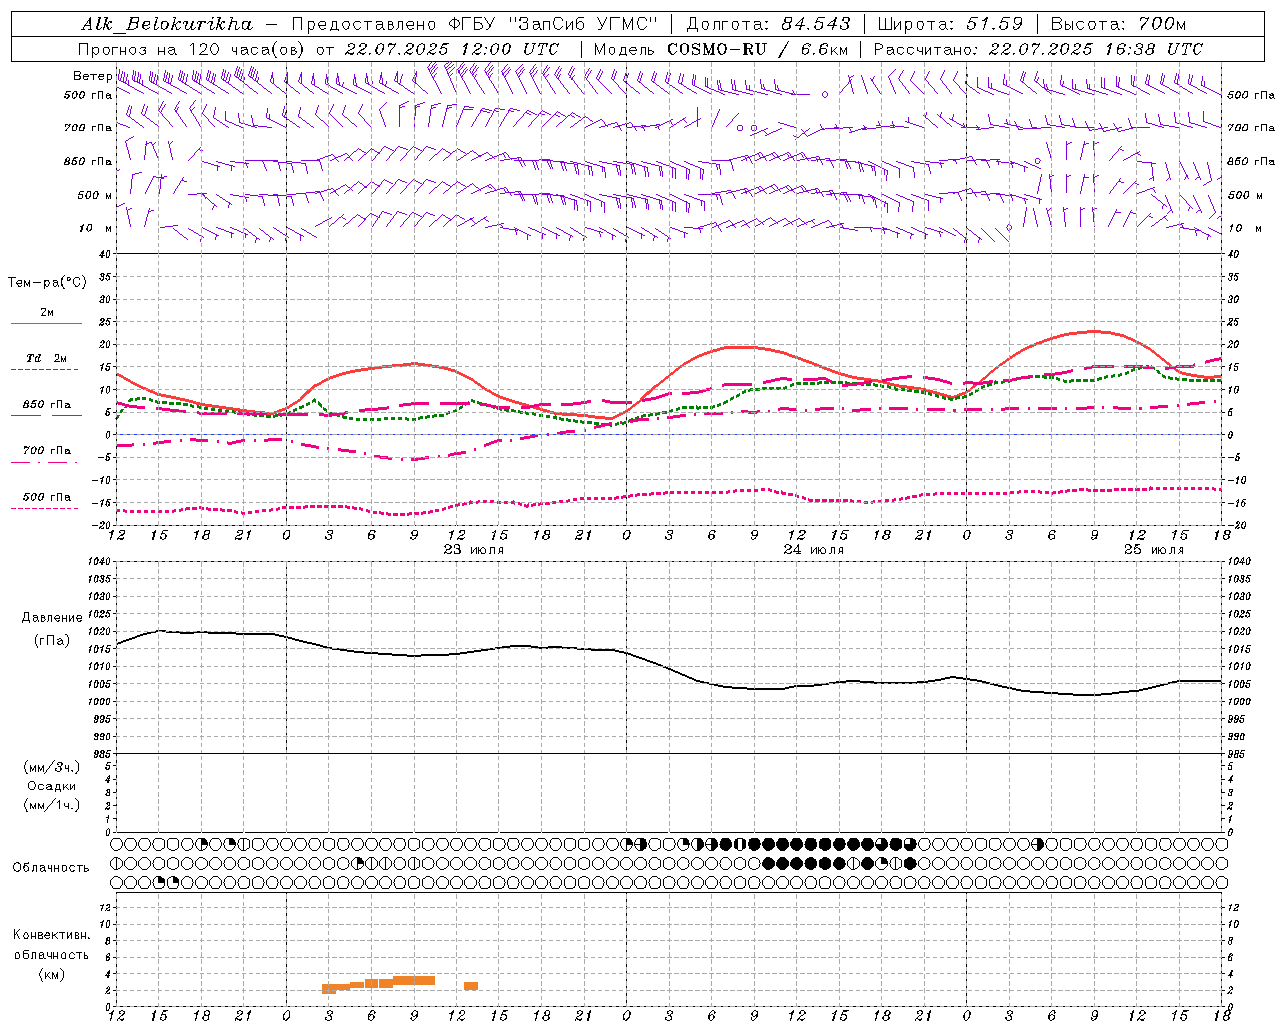Click the Alk_Belokurikha station title
Screen dimensions: 1280x1024
167,24
